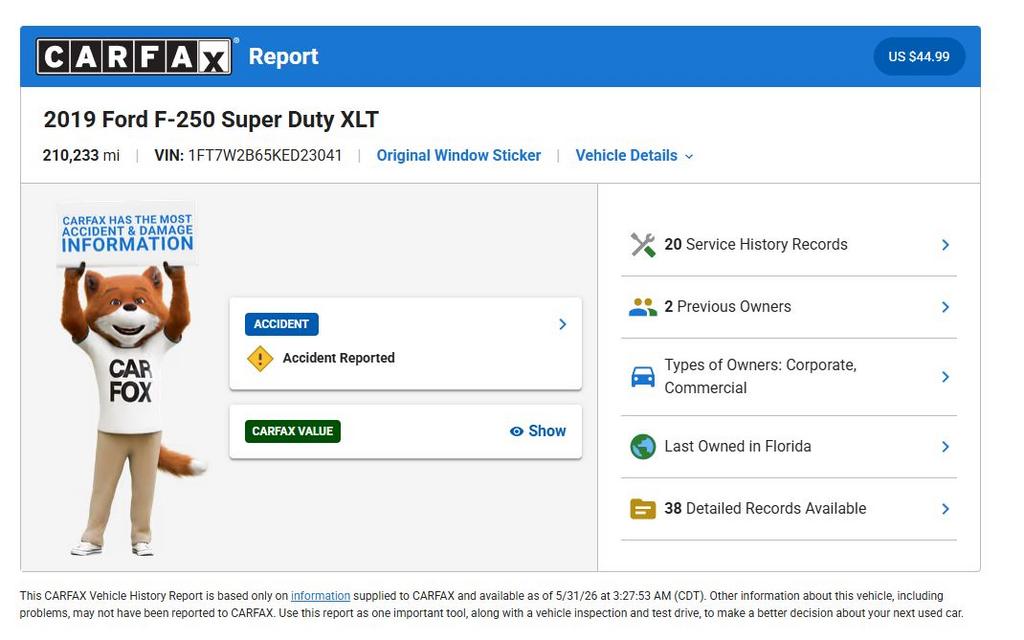Show the CARFAX value
Screen dimensions: 1024x640
tap(537, 431)
